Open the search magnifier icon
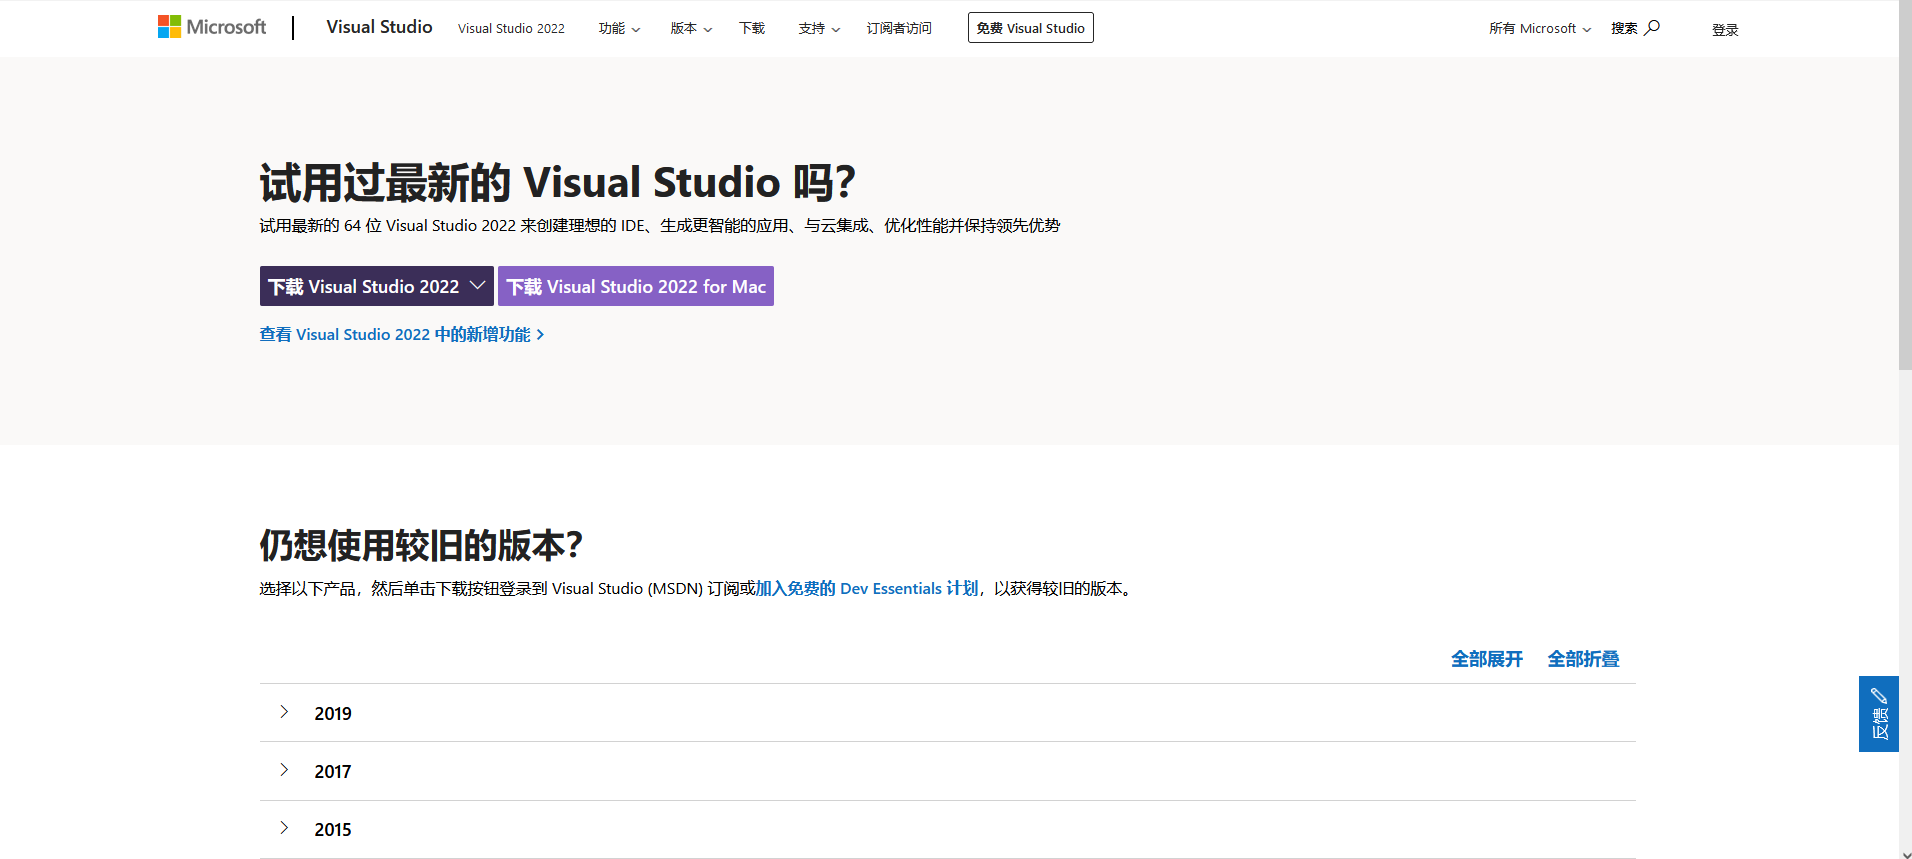The height and width of the screenshot is (859, 1912). 1652,28
